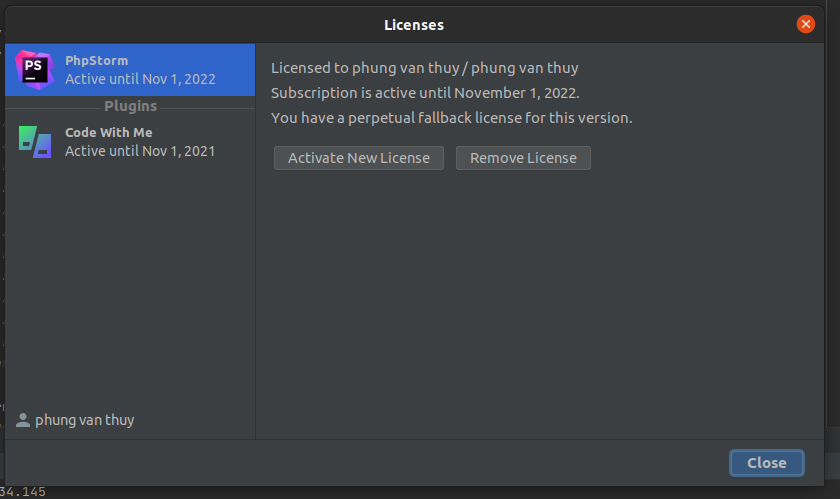Dismiss the dialog with the red X icon
The width and height of the screenshot is (840, 499).
tap(805, 24)
